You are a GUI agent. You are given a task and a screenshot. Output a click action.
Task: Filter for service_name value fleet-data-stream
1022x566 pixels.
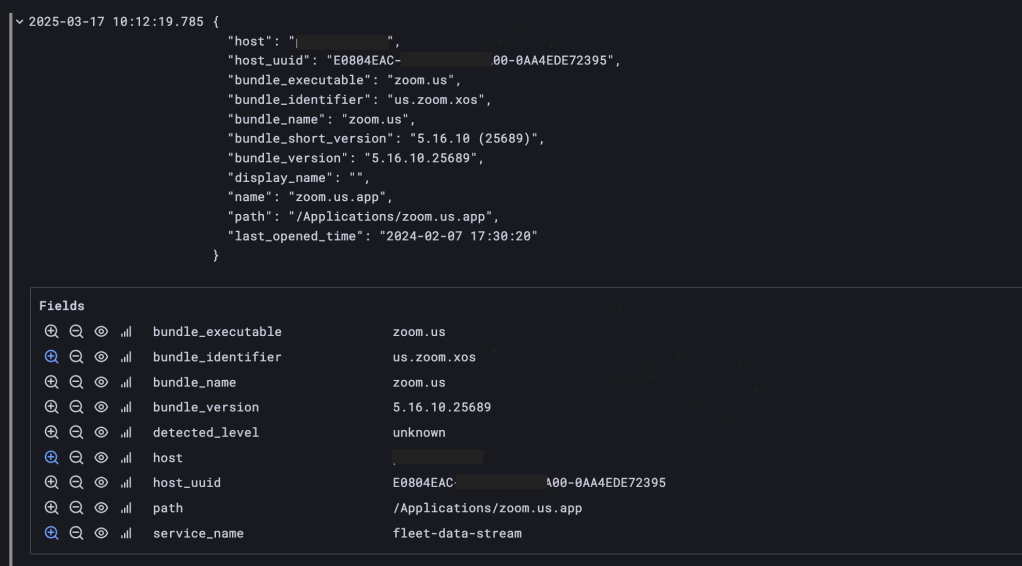point(51,533)
